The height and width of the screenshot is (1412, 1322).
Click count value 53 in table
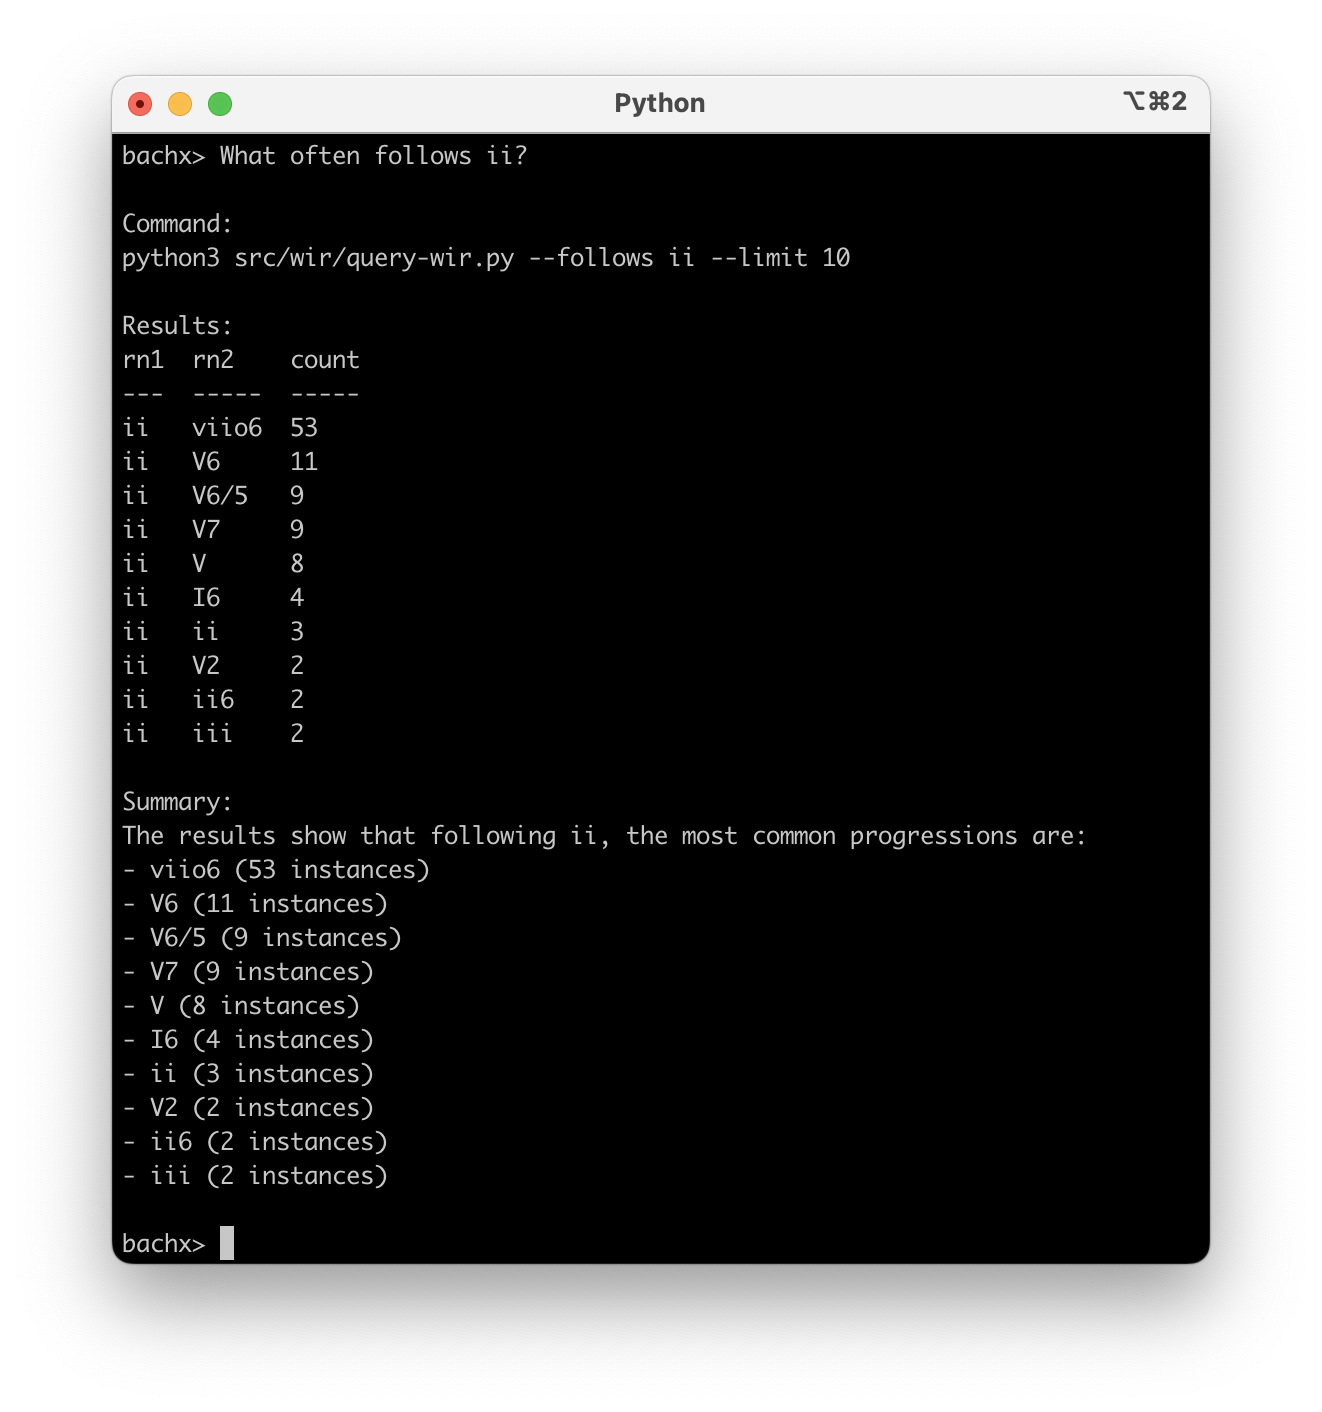coord(304,428)
